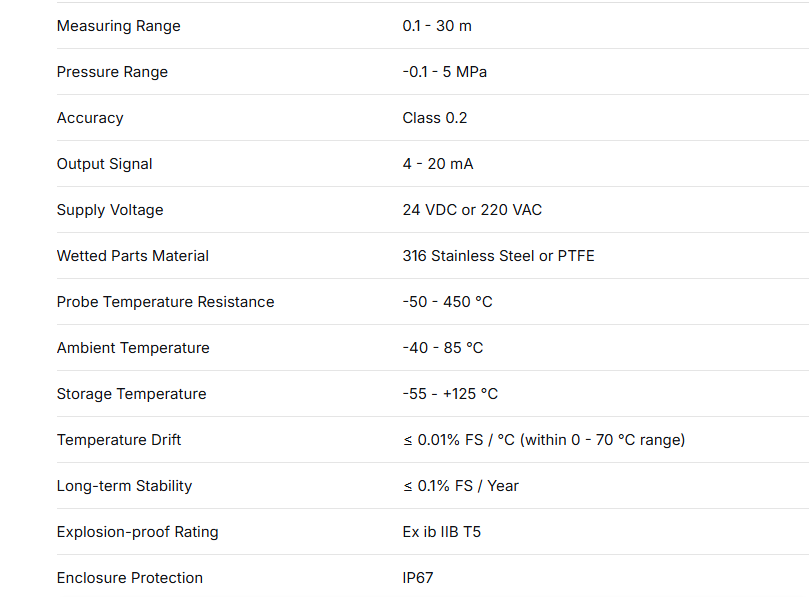Viewport: 809px width, 597px height.
Task: Click the Measuring Range label
Action: pyautogui.click(x=119, y=26)
